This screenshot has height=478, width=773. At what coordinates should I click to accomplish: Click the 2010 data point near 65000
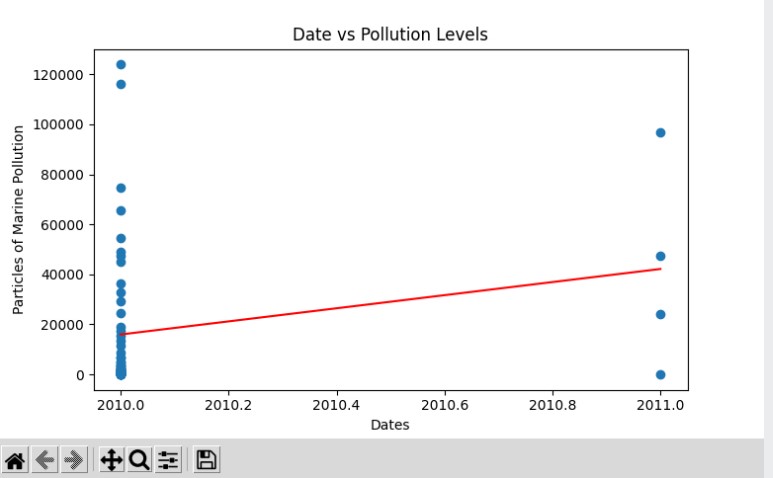coord(121,211)
